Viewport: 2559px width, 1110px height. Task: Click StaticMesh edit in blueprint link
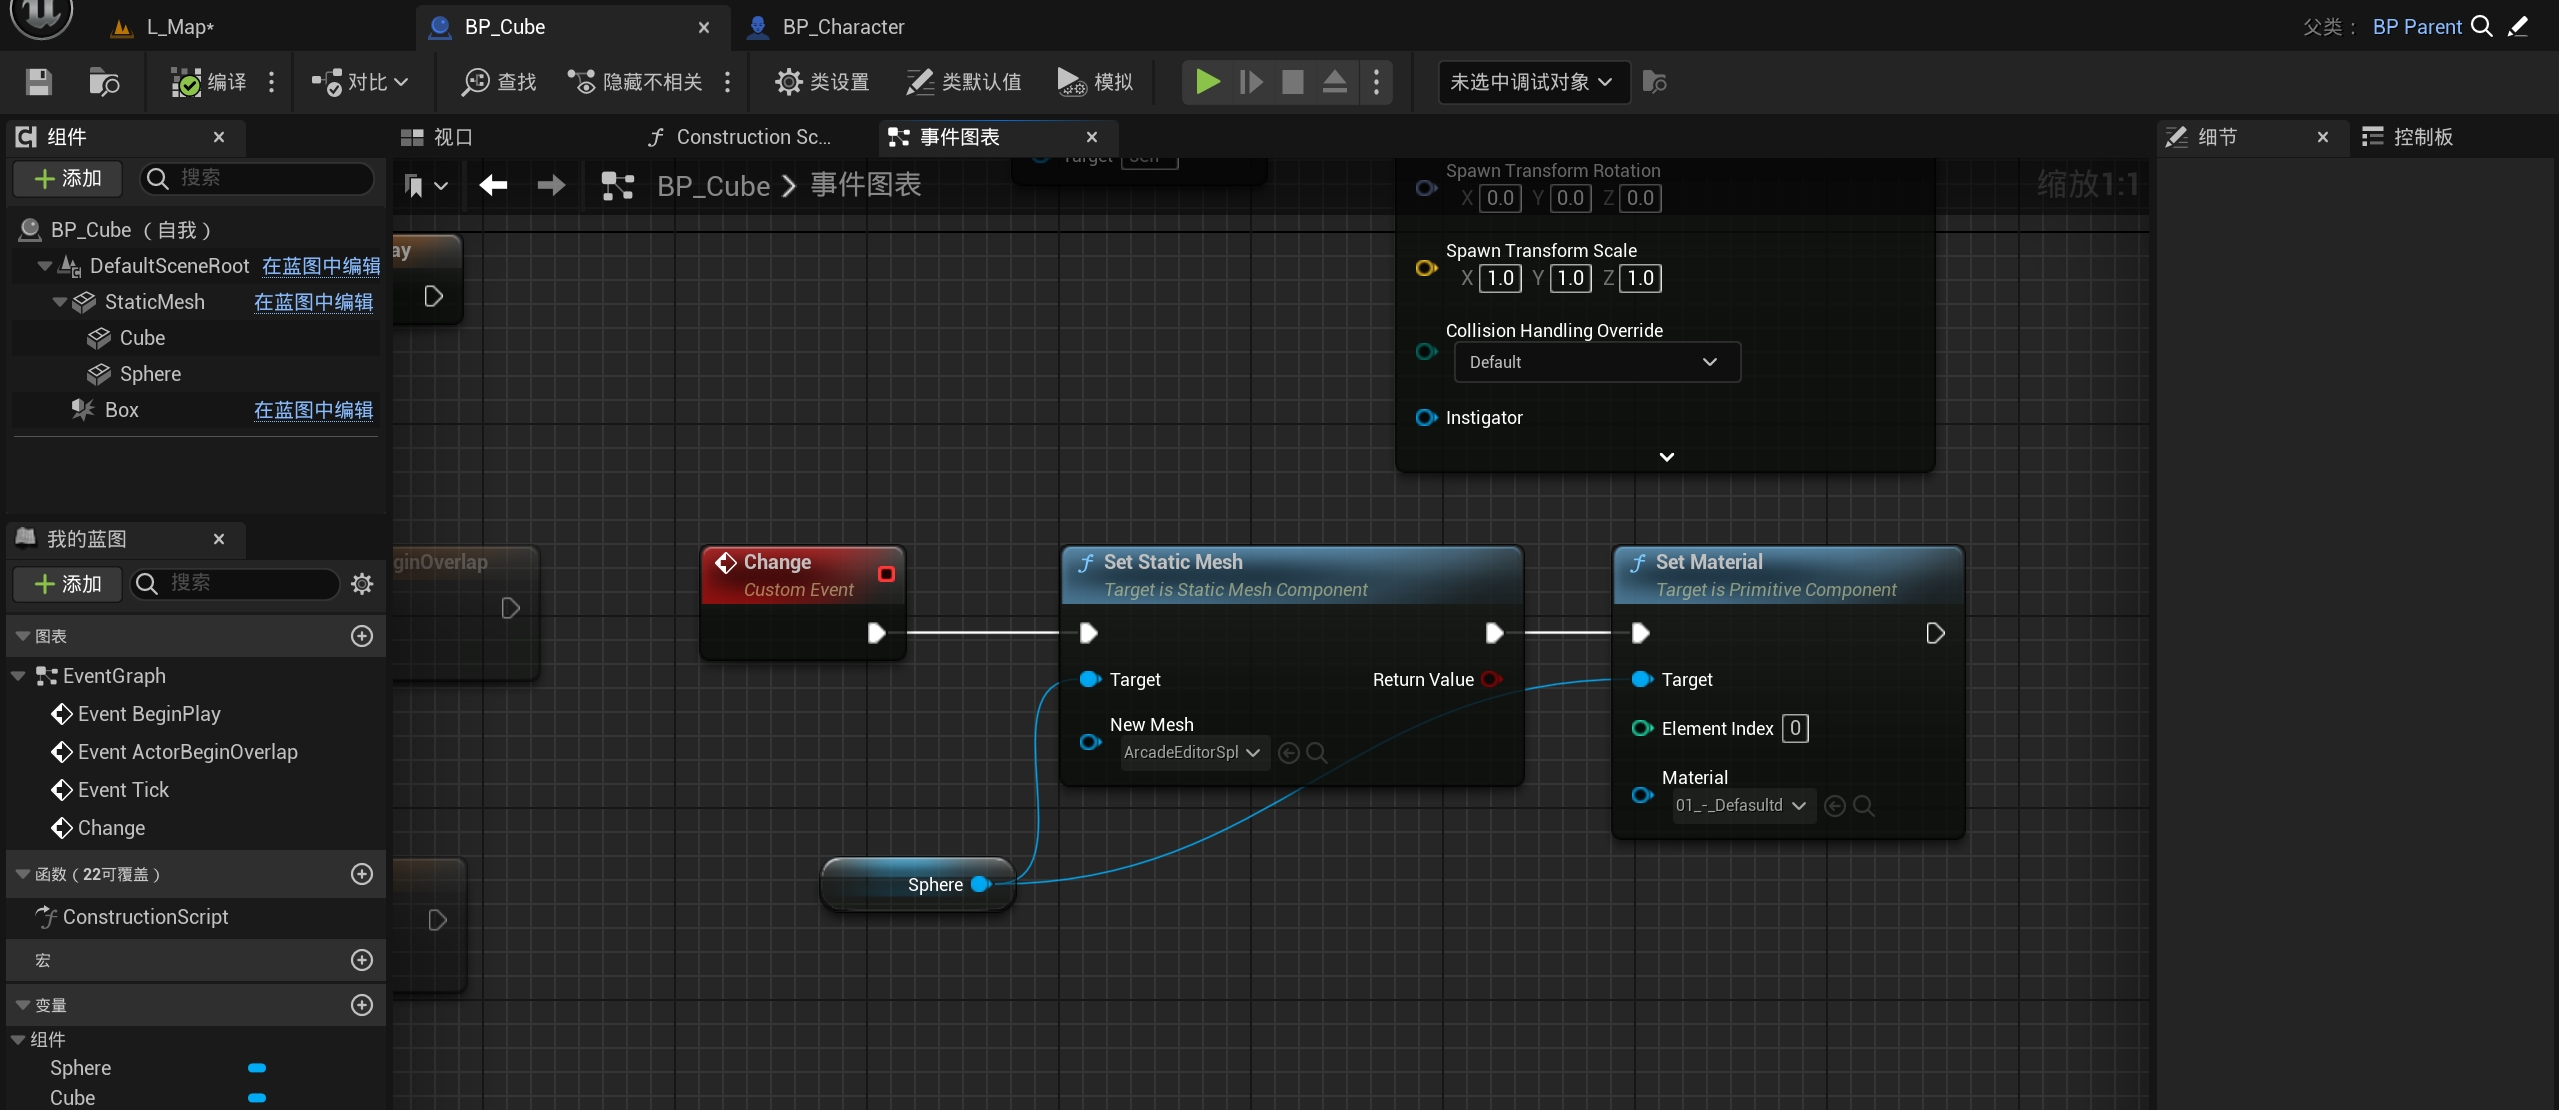(313, 302)
